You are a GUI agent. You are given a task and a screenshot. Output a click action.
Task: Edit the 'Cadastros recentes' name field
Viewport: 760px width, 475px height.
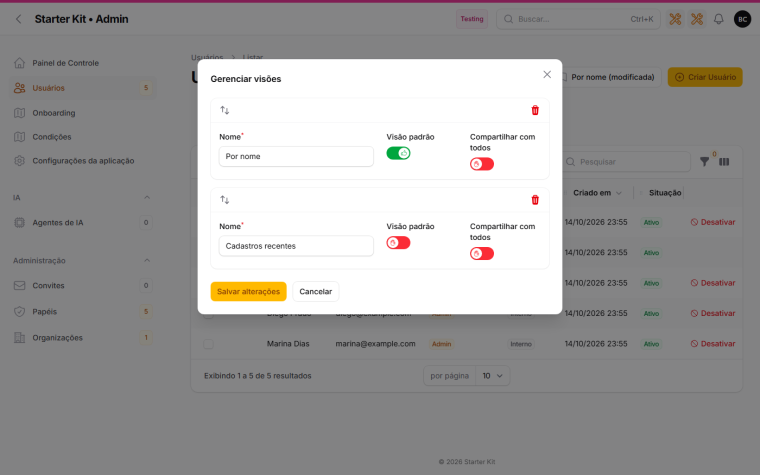[296, 246]
